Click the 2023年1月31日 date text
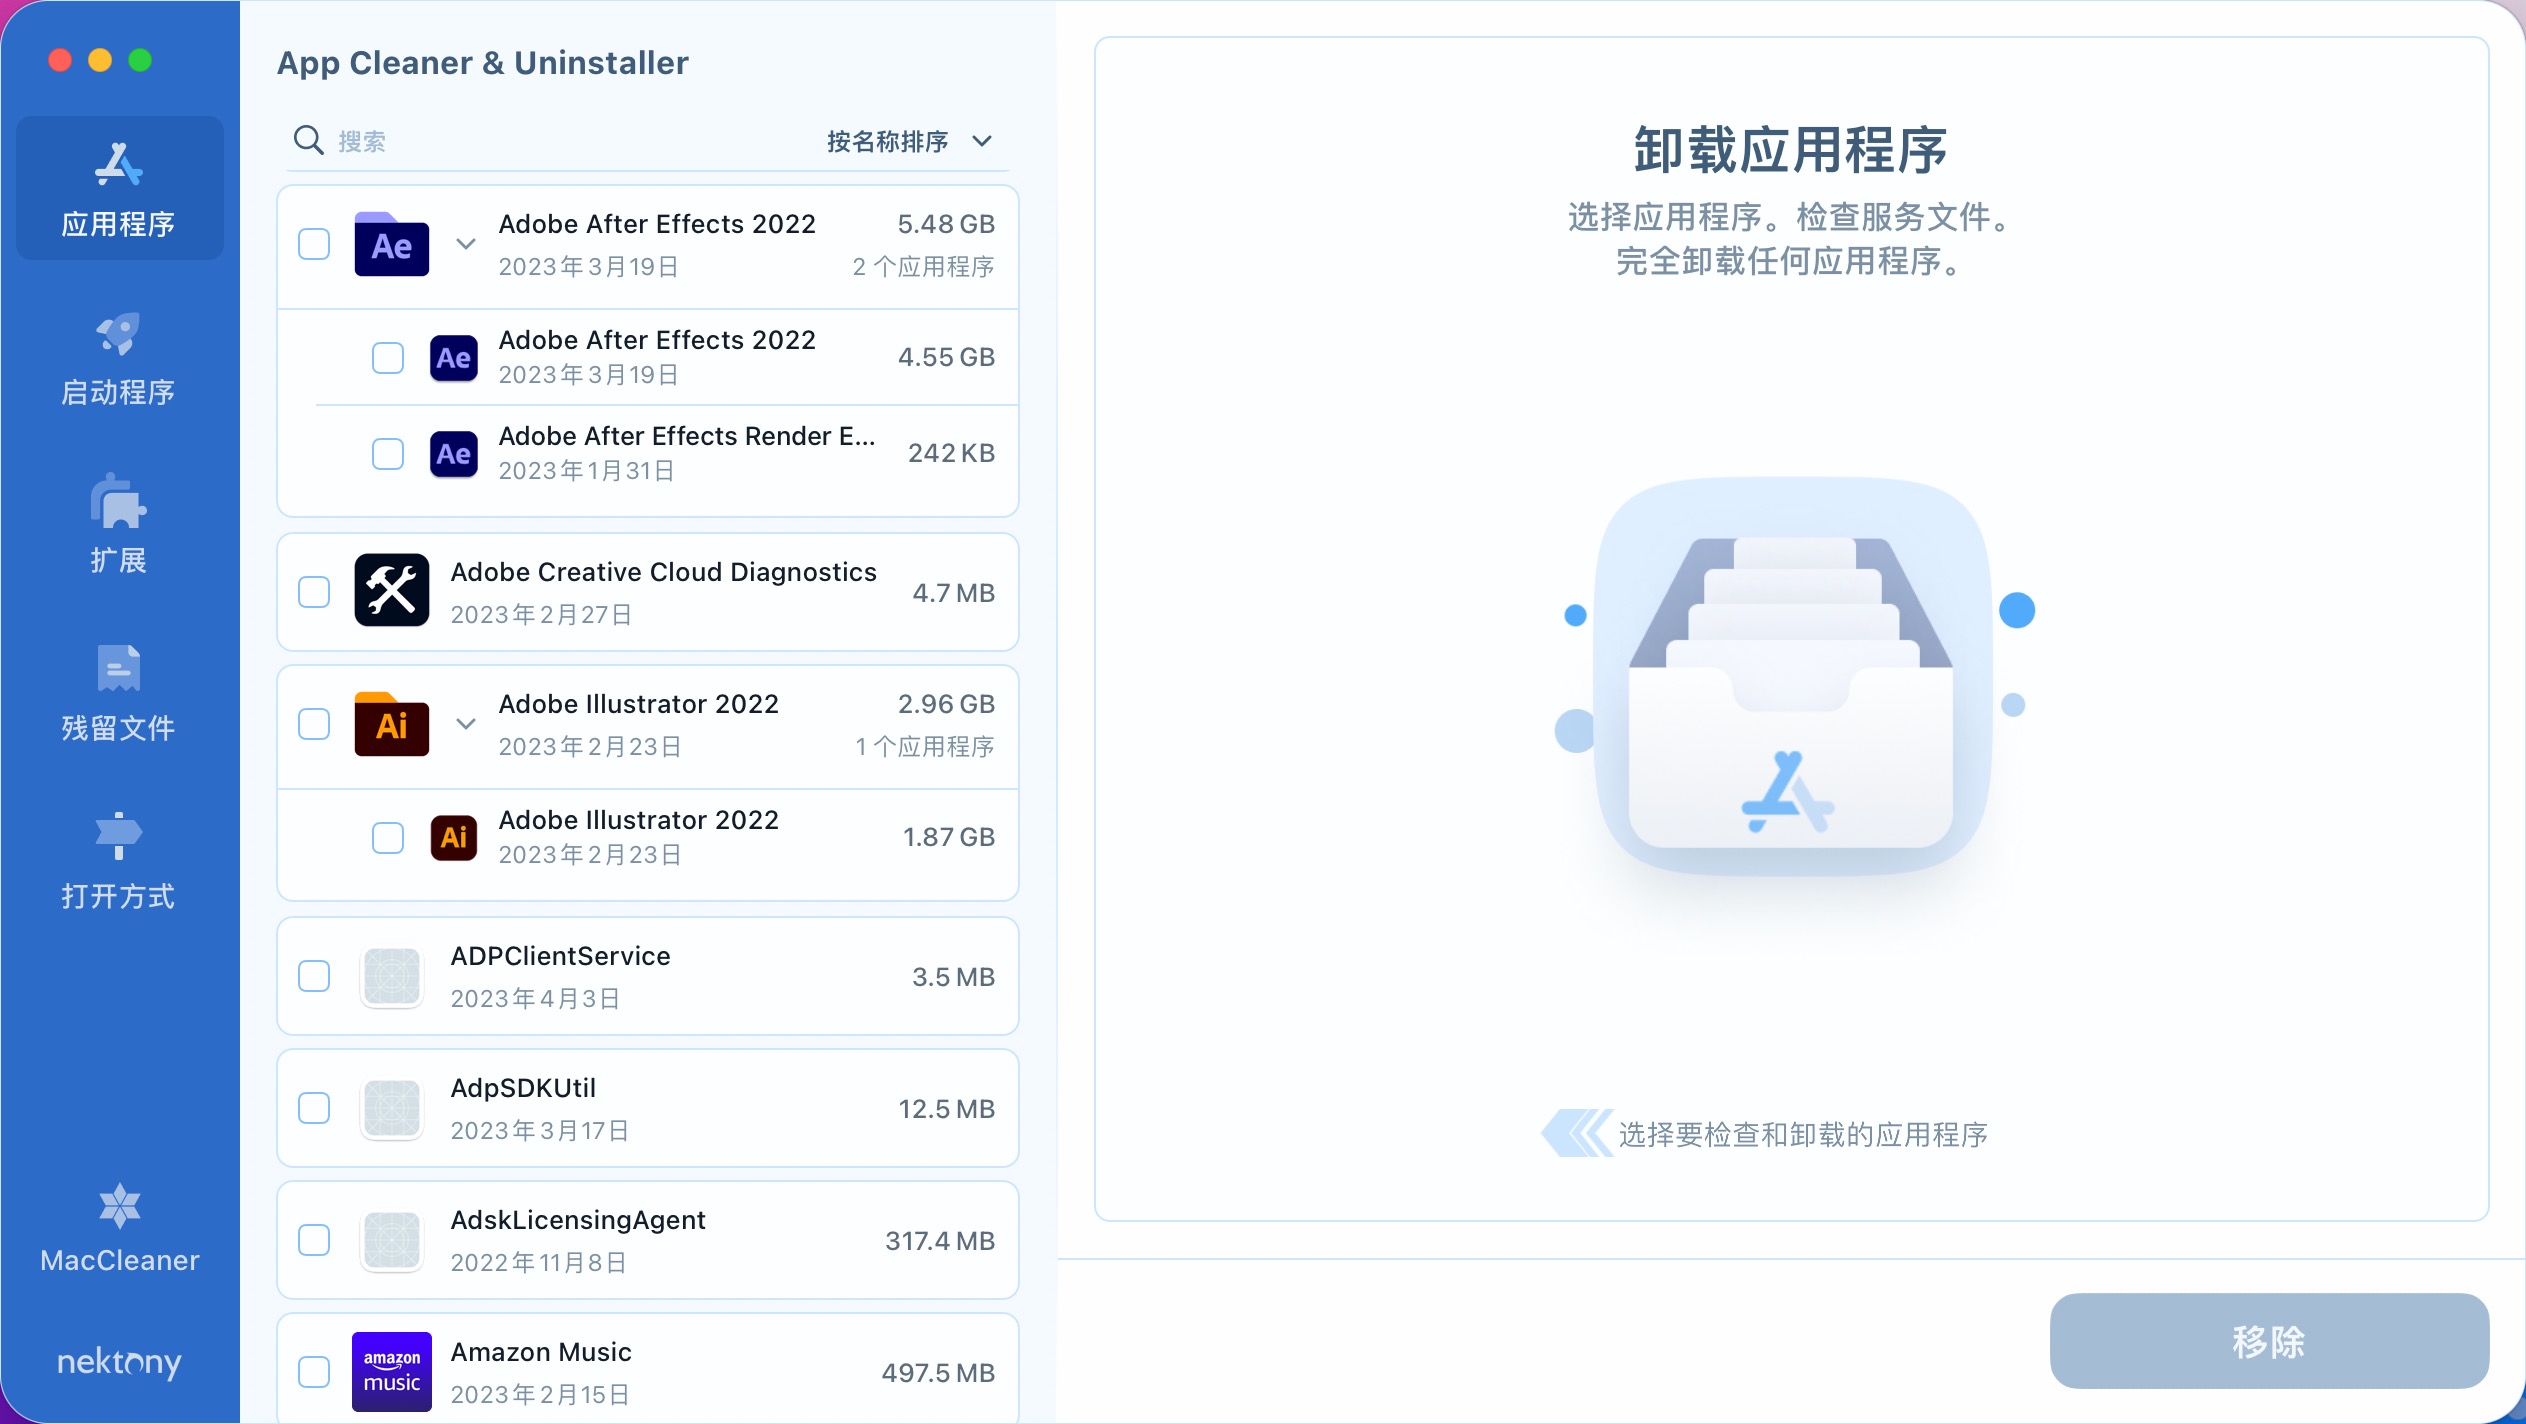Viewport: 2526px width, 1424px height. [x=586, y=471]
